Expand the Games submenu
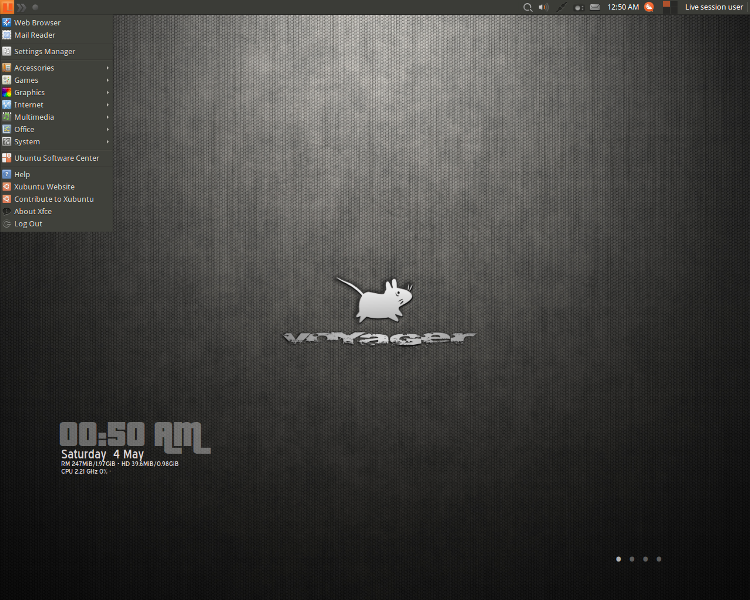Screen dimensions: 750x600 pyautogui.click(x=56, y=80)
